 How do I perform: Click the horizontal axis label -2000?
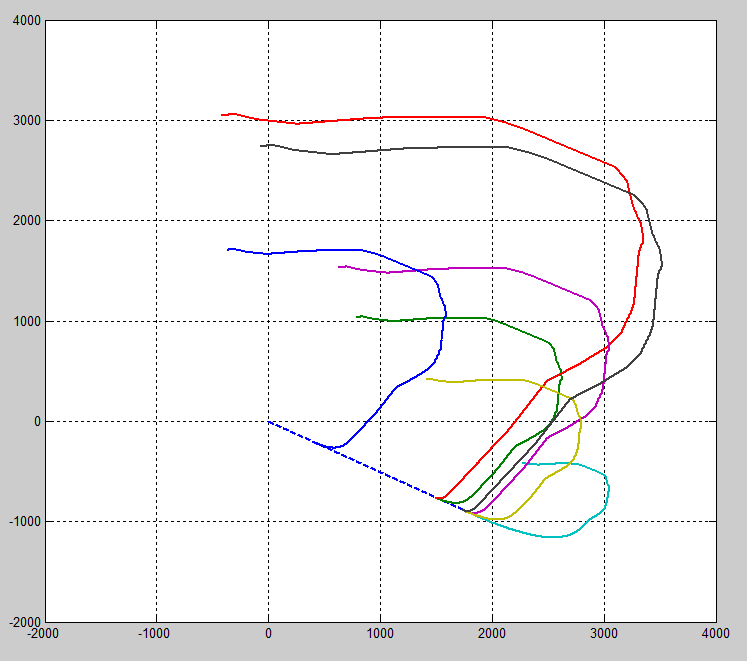click(43, 633)
